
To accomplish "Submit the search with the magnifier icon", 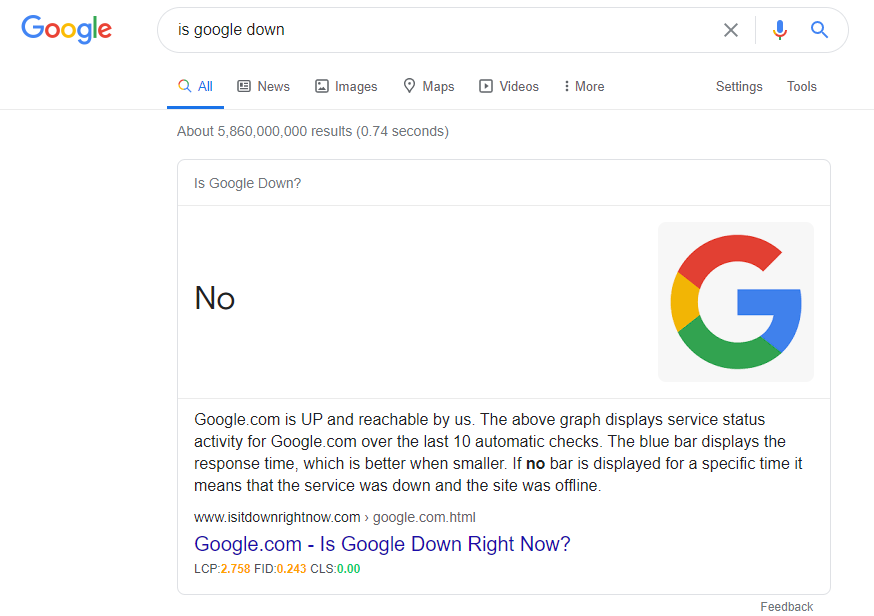I will pyautogui.click(x=819, y=30).
